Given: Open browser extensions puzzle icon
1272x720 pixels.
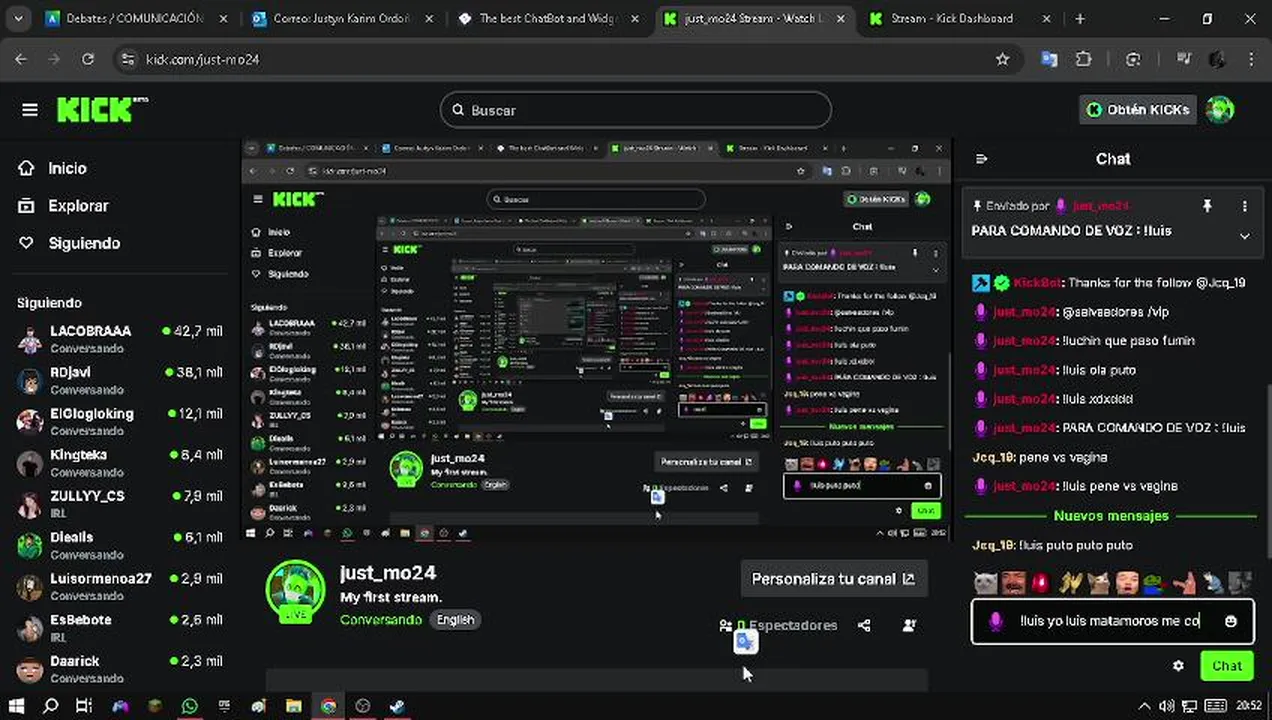Looking at the screenshot, I should 1083,59.
